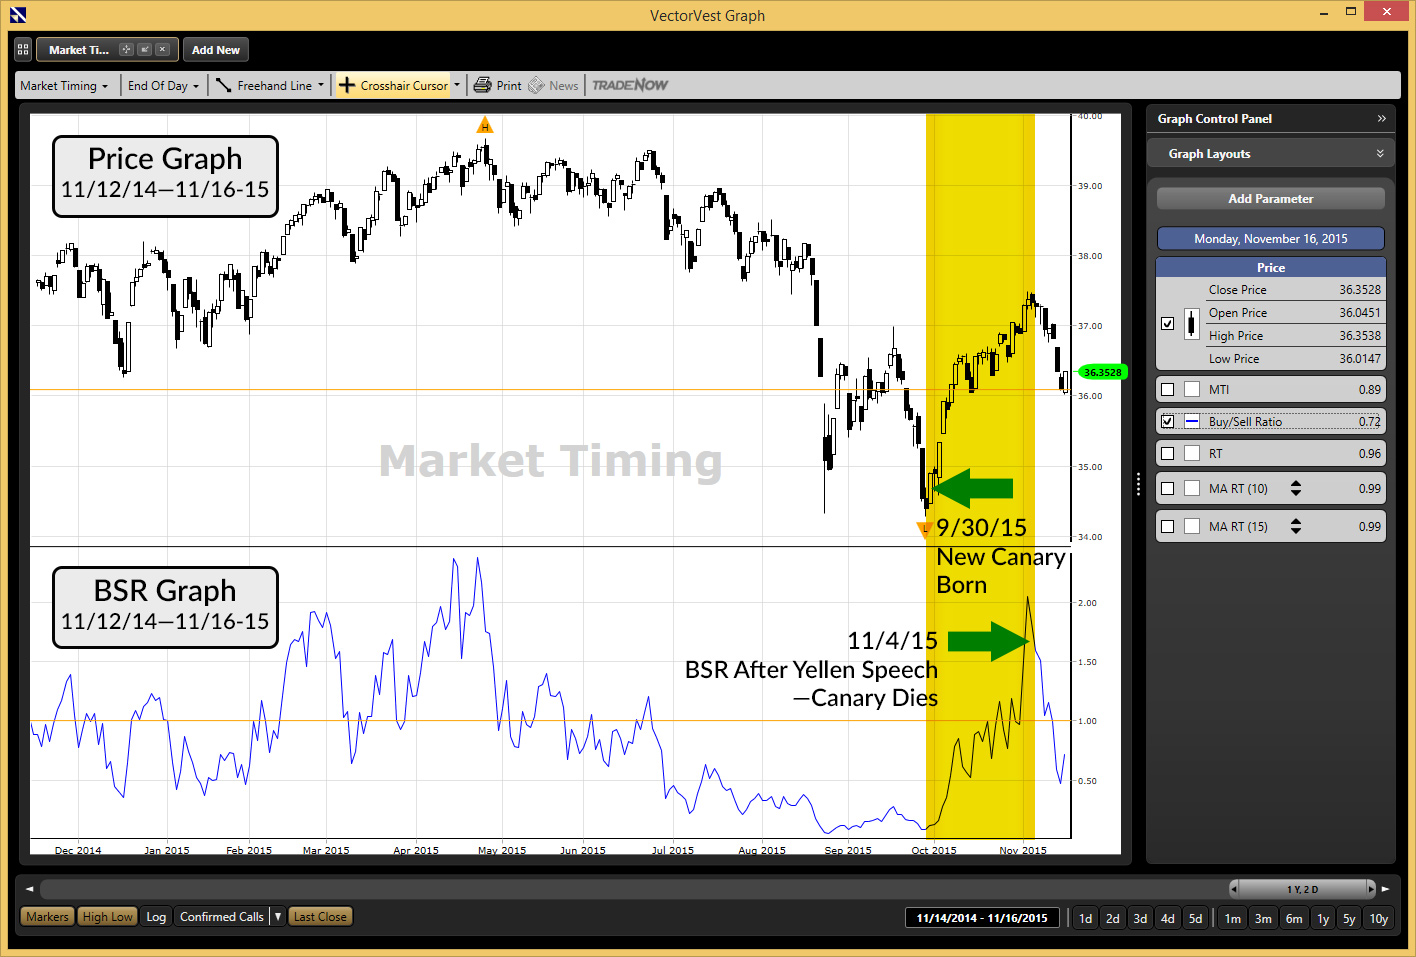Screen dimensions: 1416x957
Task: Click the TradeNow logo button
Action: (630, 86)
